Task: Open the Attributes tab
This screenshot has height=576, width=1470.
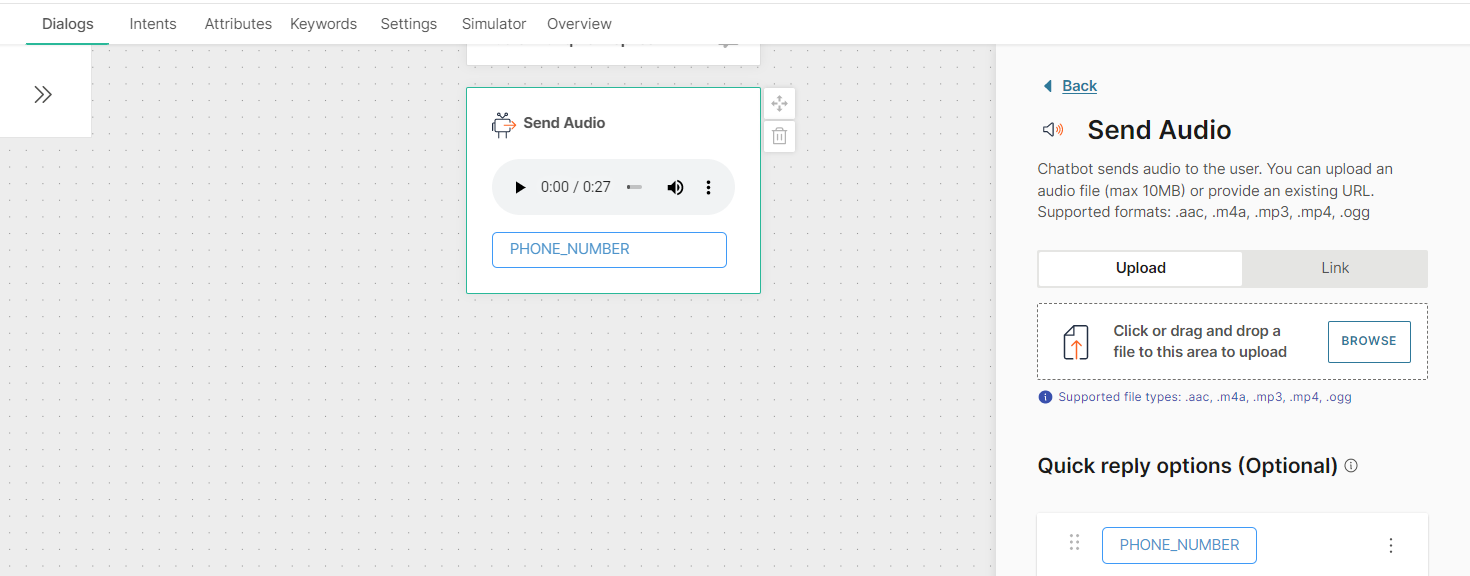Action: [238, 24]
